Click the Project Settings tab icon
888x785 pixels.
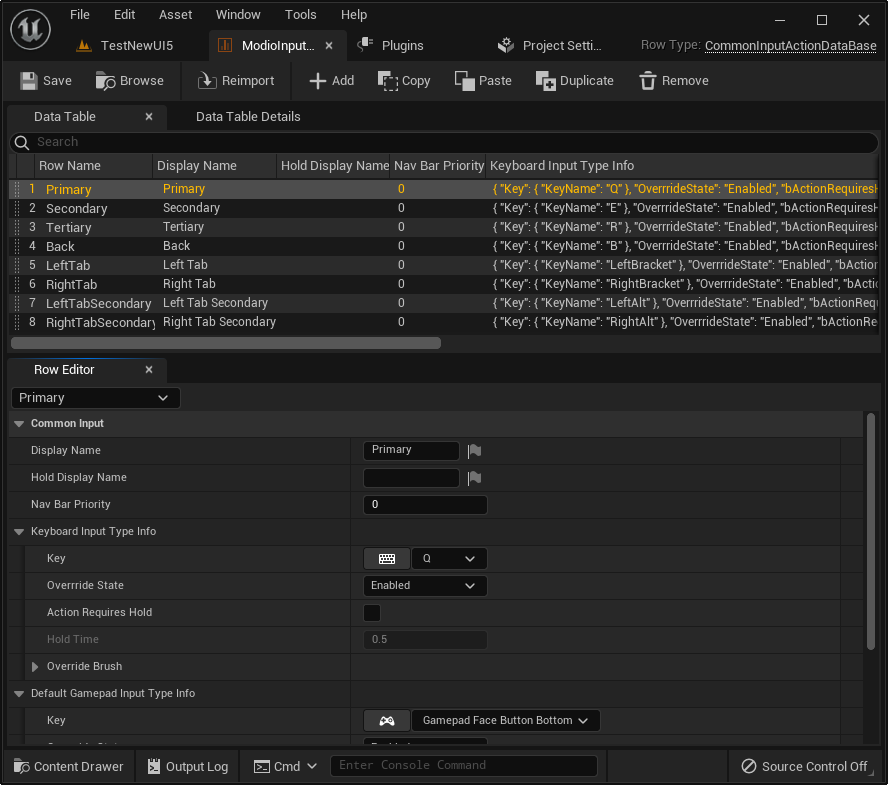[x=506, y=45]
